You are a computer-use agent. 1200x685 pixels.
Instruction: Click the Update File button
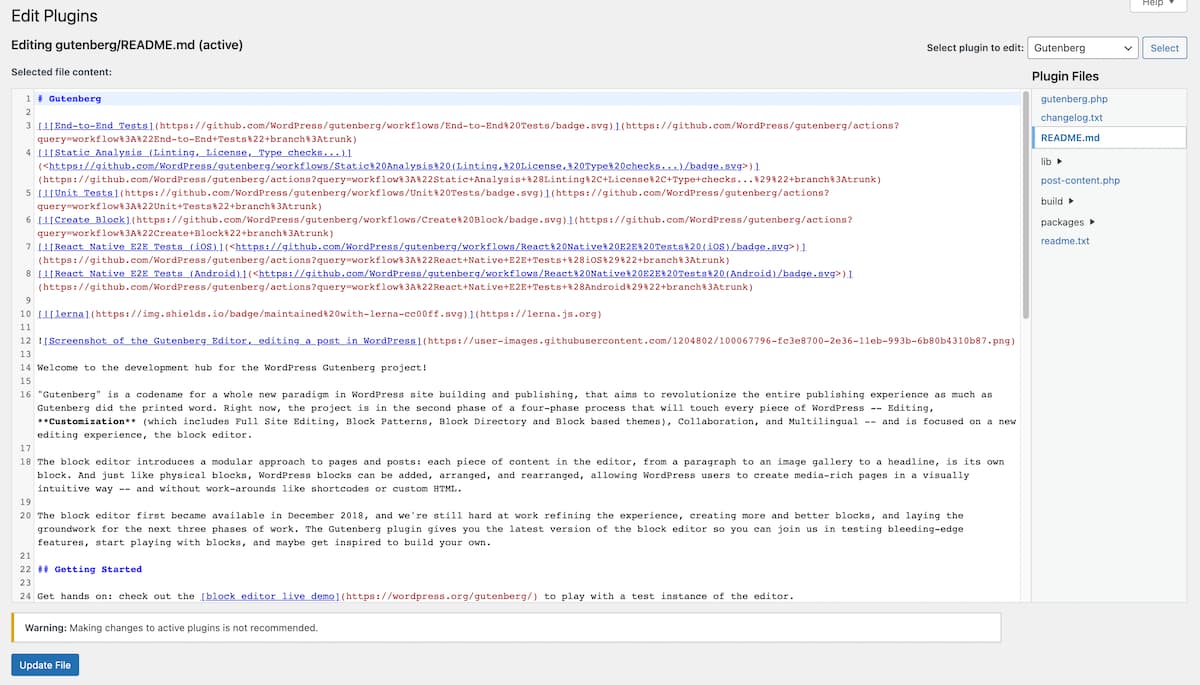tap(45, 665)
